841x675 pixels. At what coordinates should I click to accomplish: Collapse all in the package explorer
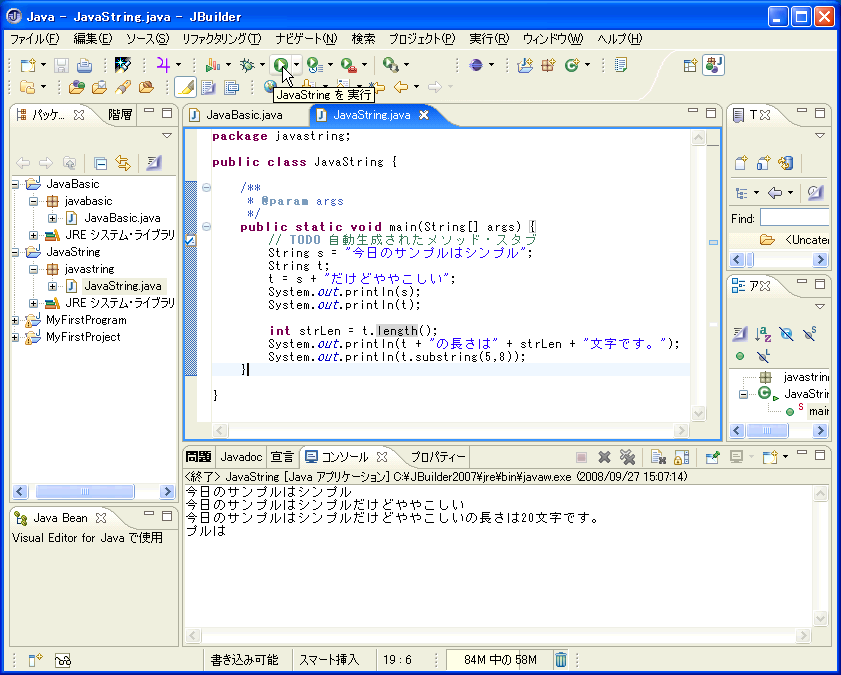coord(100,163)
